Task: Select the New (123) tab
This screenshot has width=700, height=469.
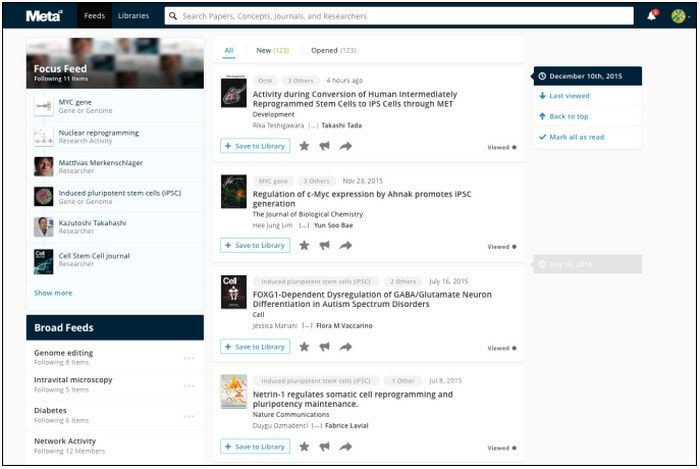Action: (272, 50)
